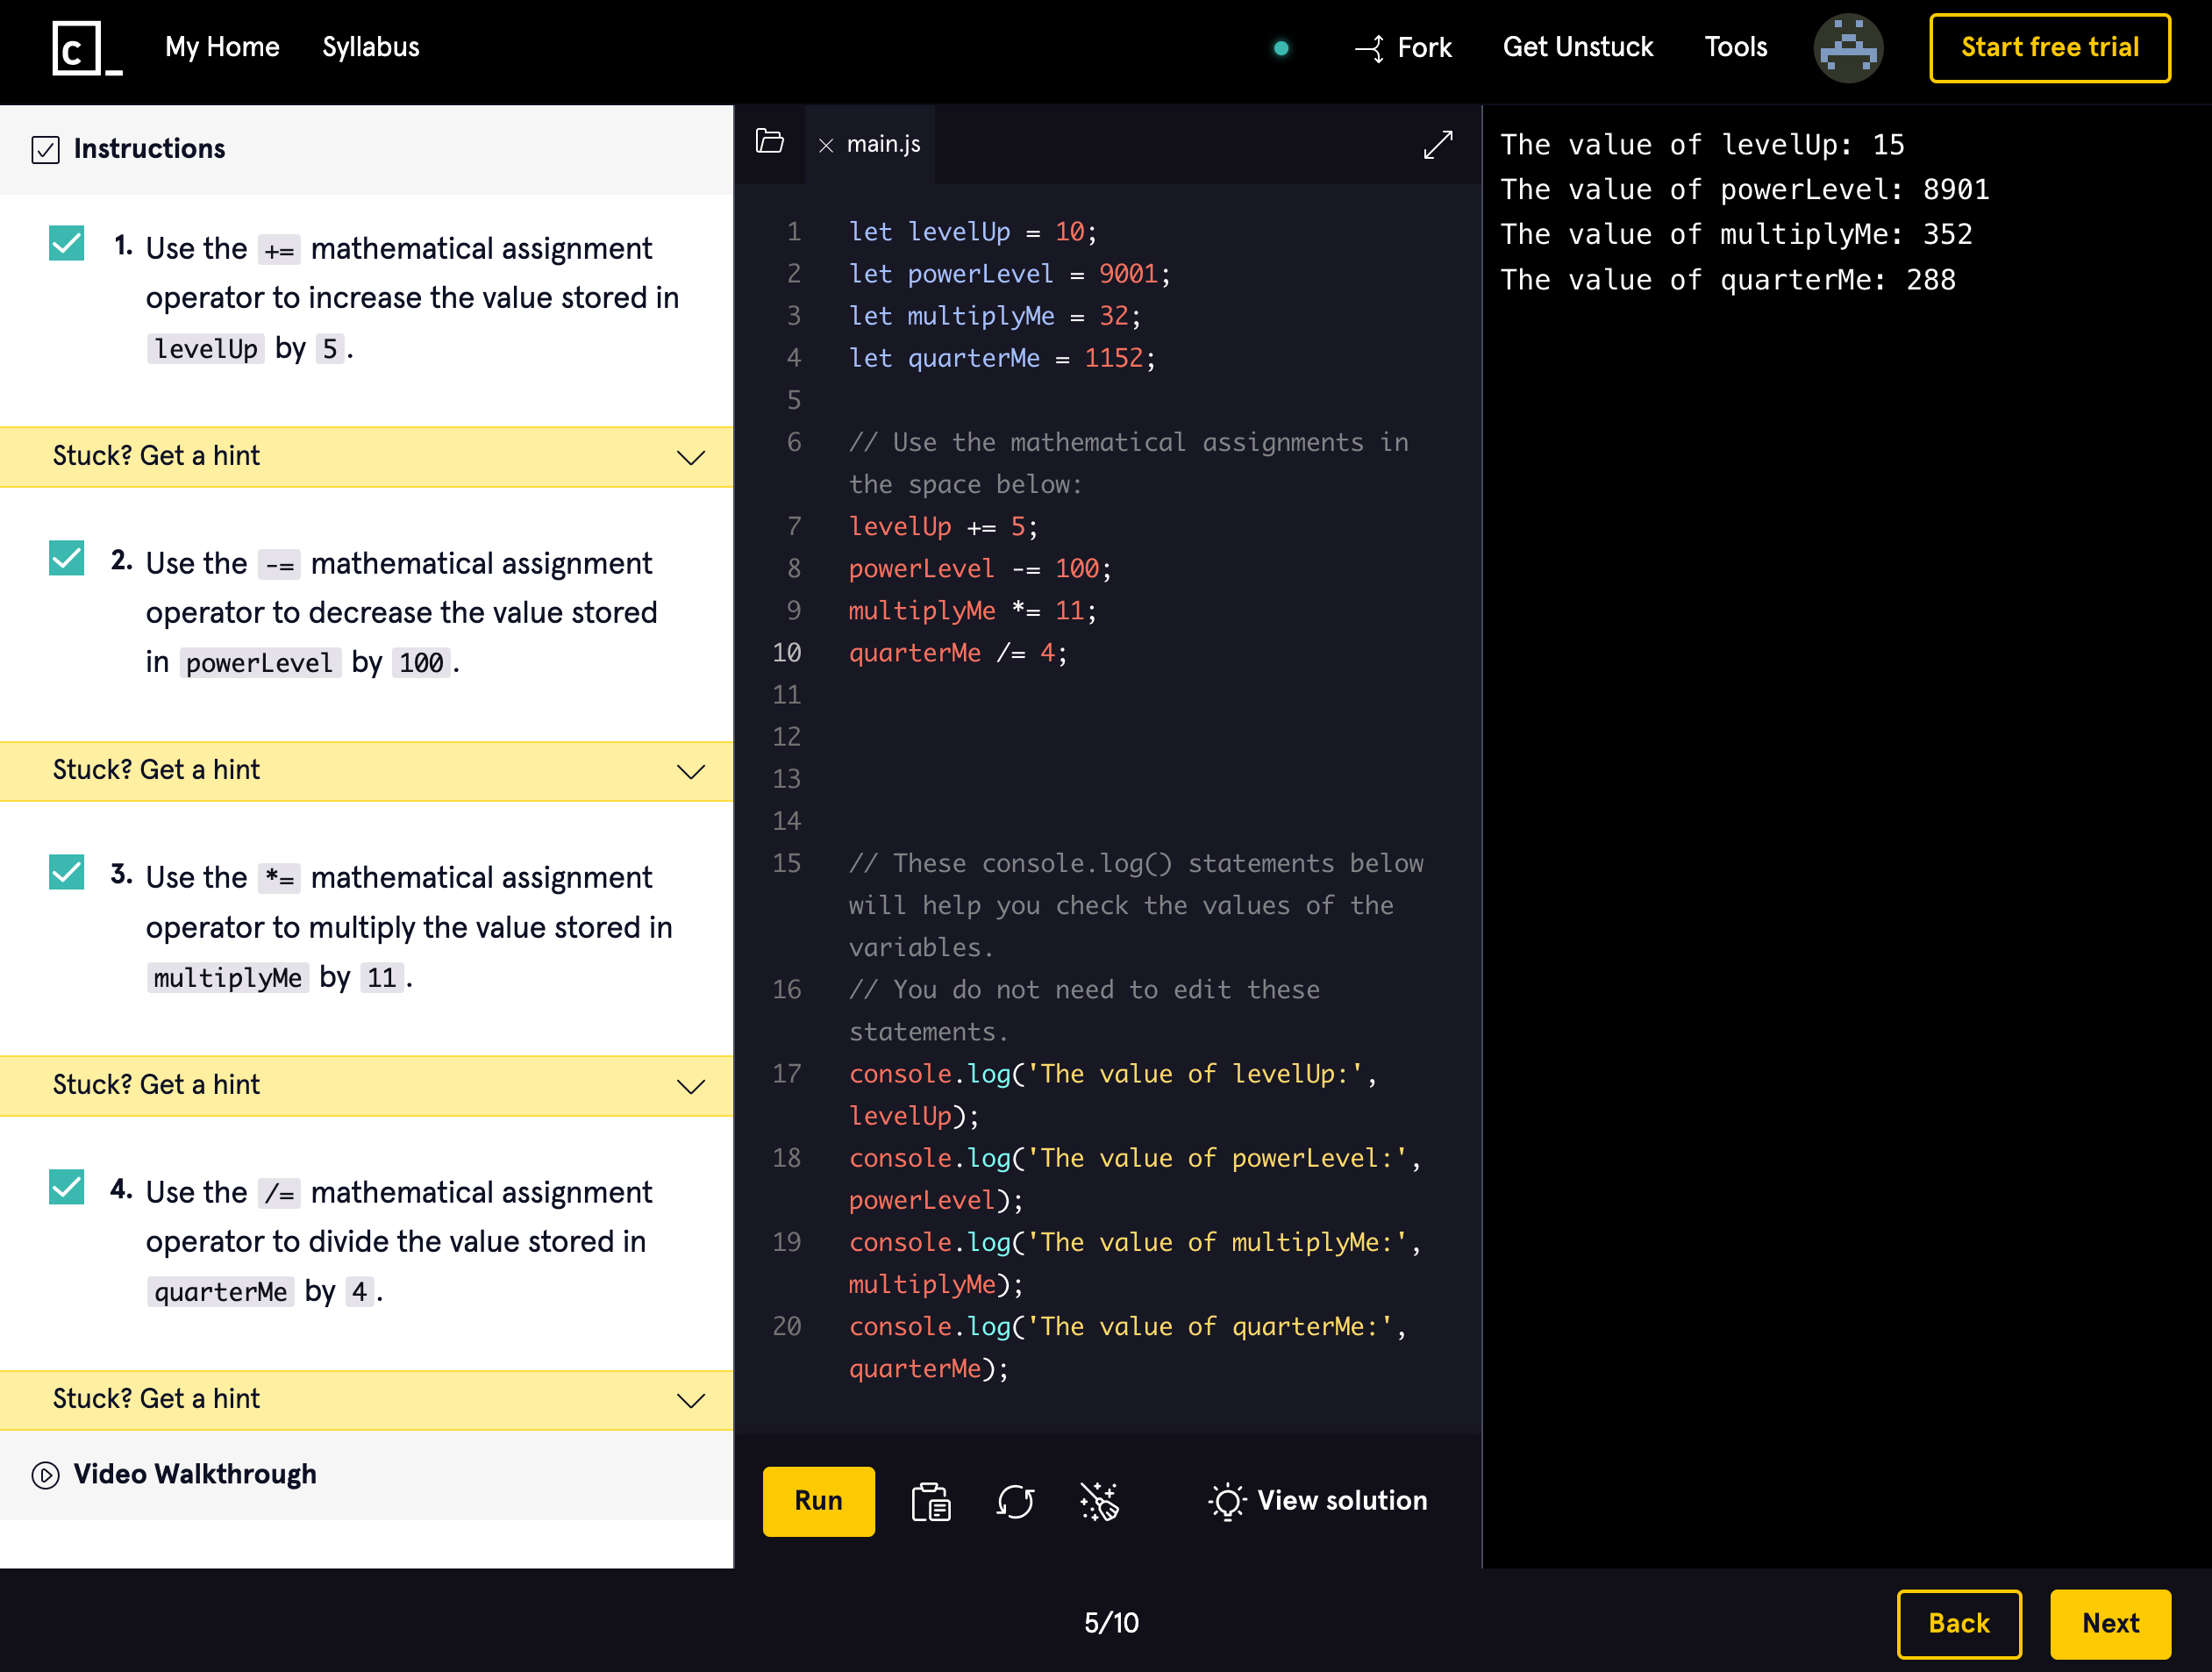Open the Syllabus menu item
The image size is (2212, 1672).
[370, 47]
